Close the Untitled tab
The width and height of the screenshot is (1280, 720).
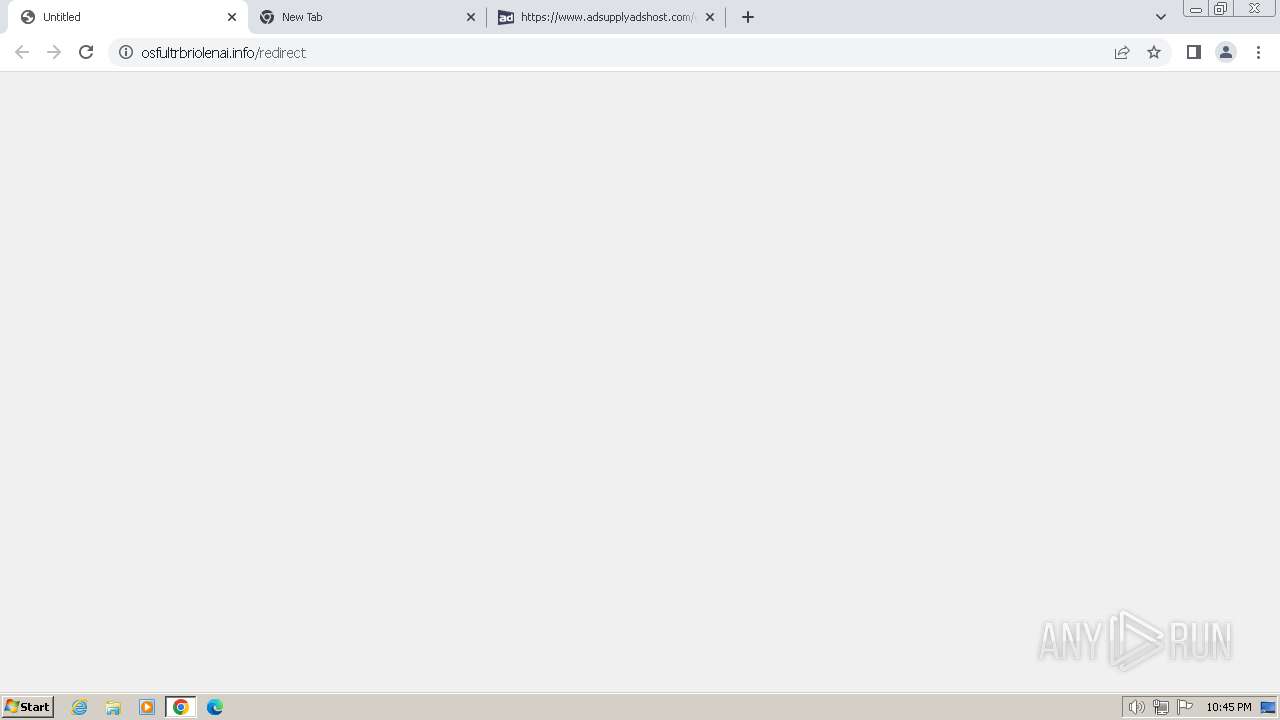tap(232, 17)
